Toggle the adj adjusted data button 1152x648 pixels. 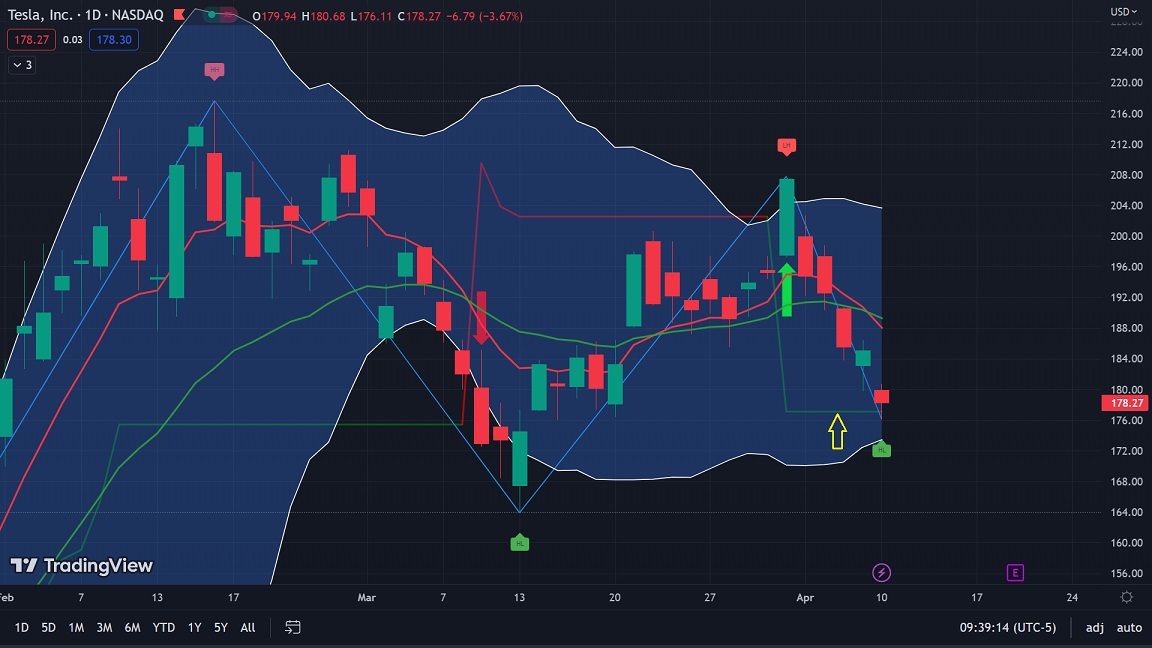(1095, 627)
